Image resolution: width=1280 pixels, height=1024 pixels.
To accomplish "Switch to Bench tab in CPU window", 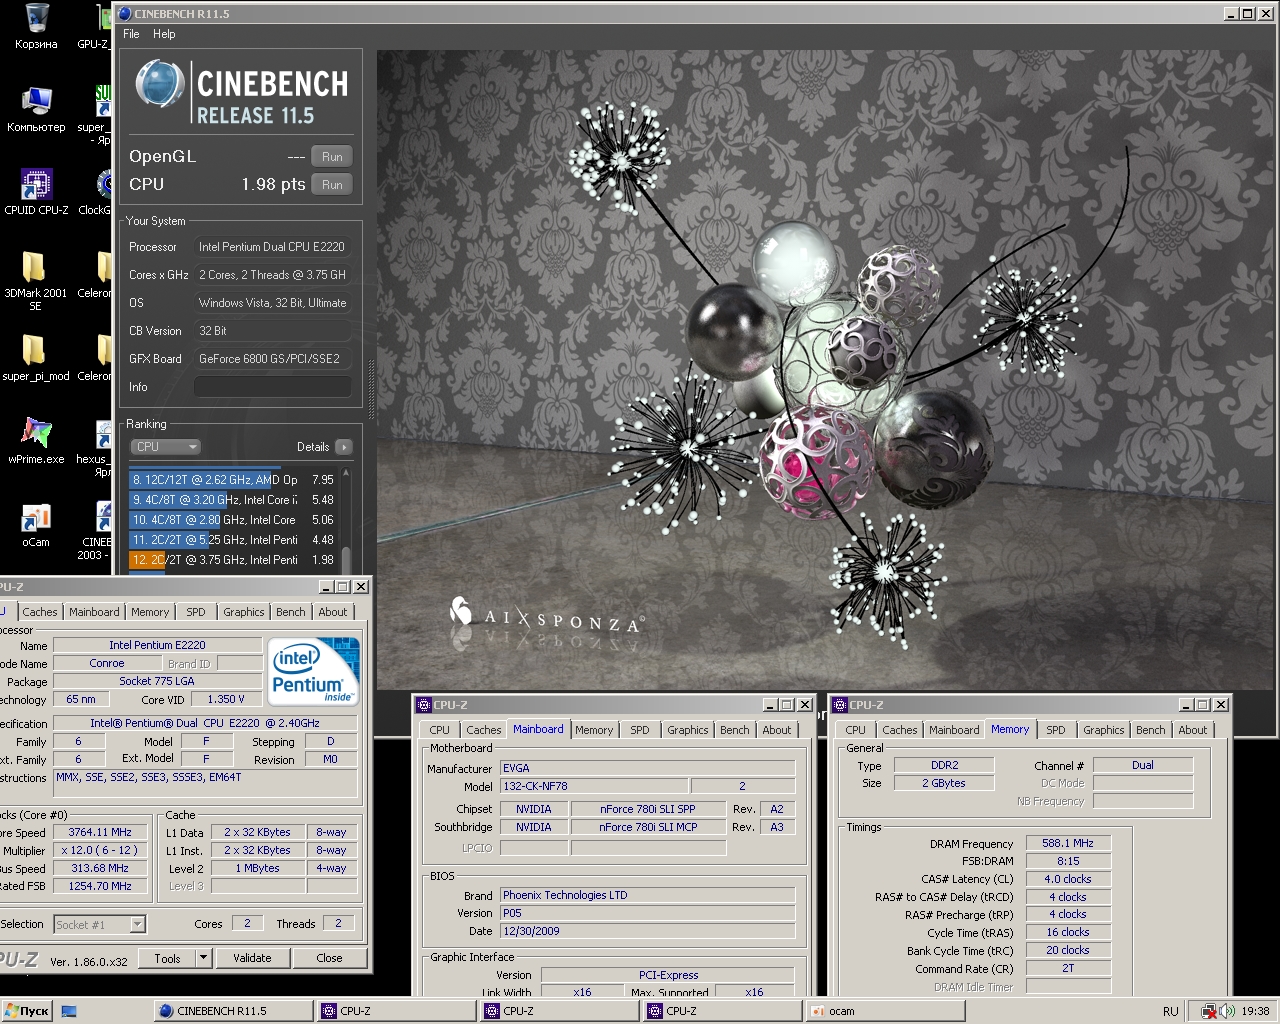I will pyautogui.click(x=291, y=612).
